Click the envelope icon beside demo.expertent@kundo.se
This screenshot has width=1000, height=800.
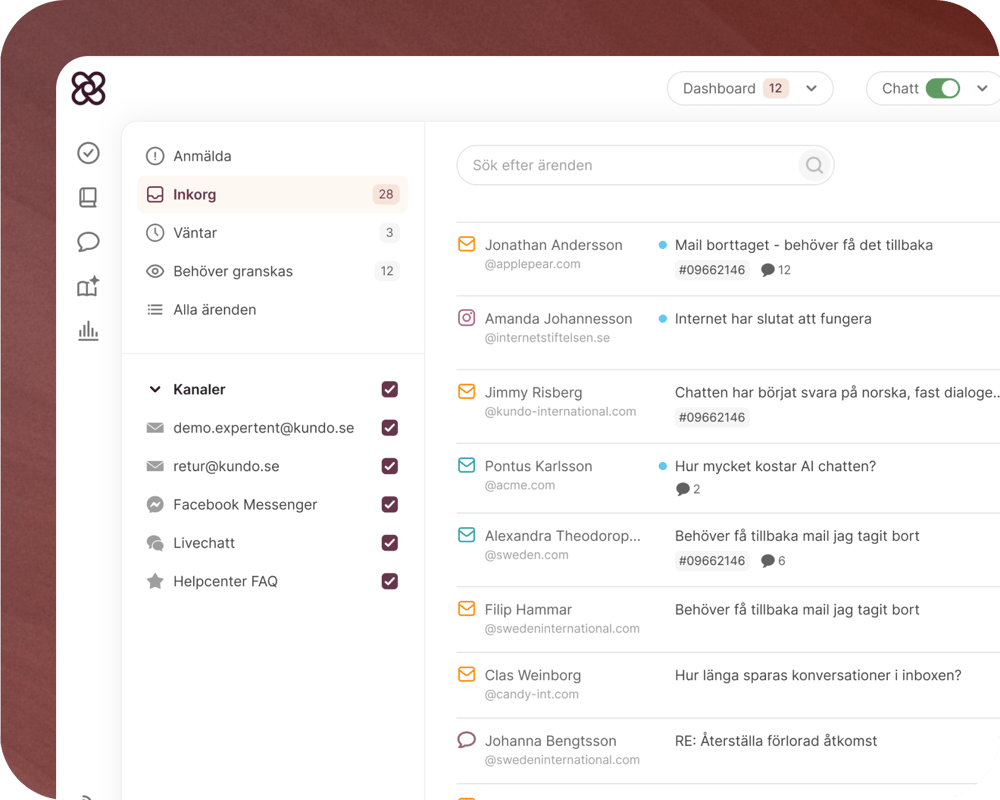[x=155, y=428]
